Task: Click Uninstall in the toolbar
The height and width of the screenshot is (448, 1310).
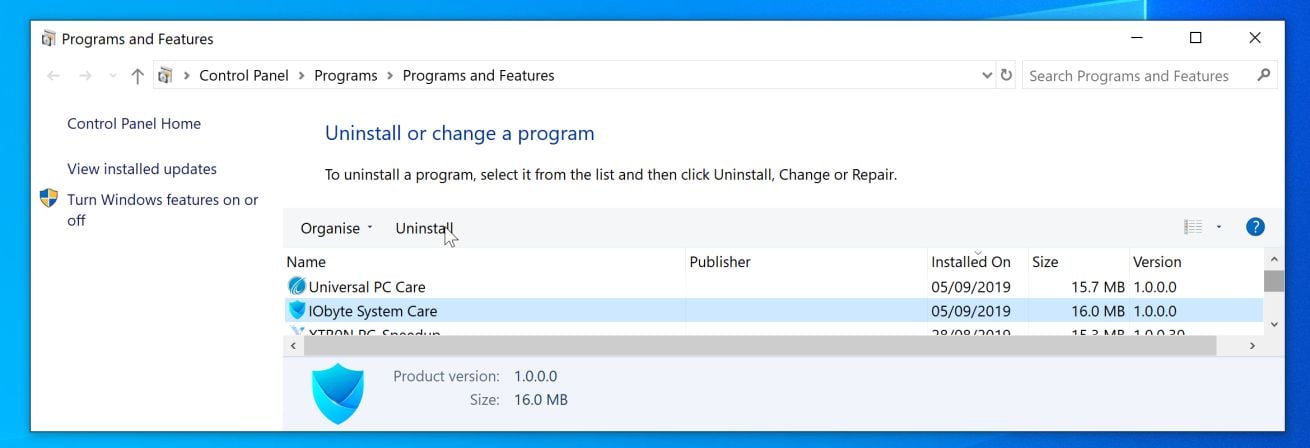Action: tap(424, 228)
